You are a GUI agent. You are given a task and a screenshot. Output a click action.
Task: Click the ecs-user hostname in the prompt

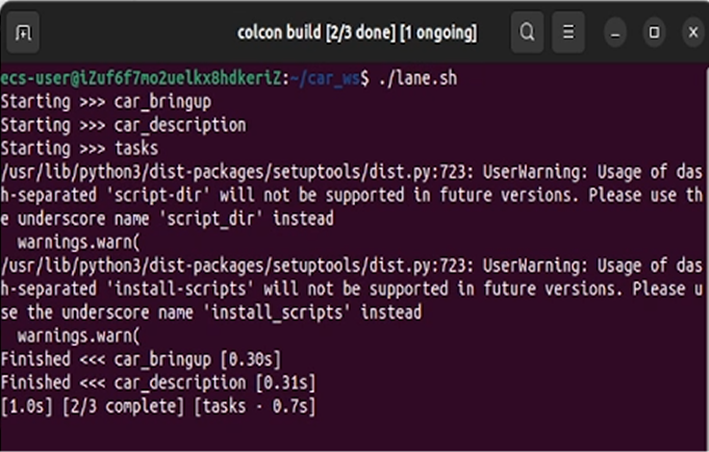point(141,78)
